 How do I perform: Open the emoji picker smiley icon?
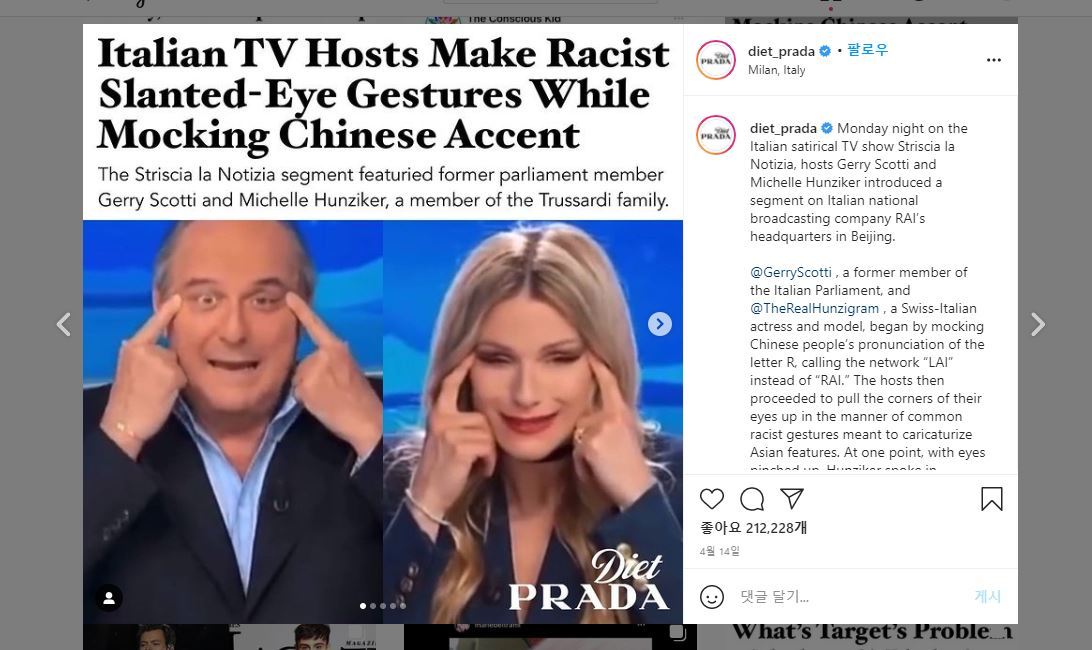pos(712,597)
